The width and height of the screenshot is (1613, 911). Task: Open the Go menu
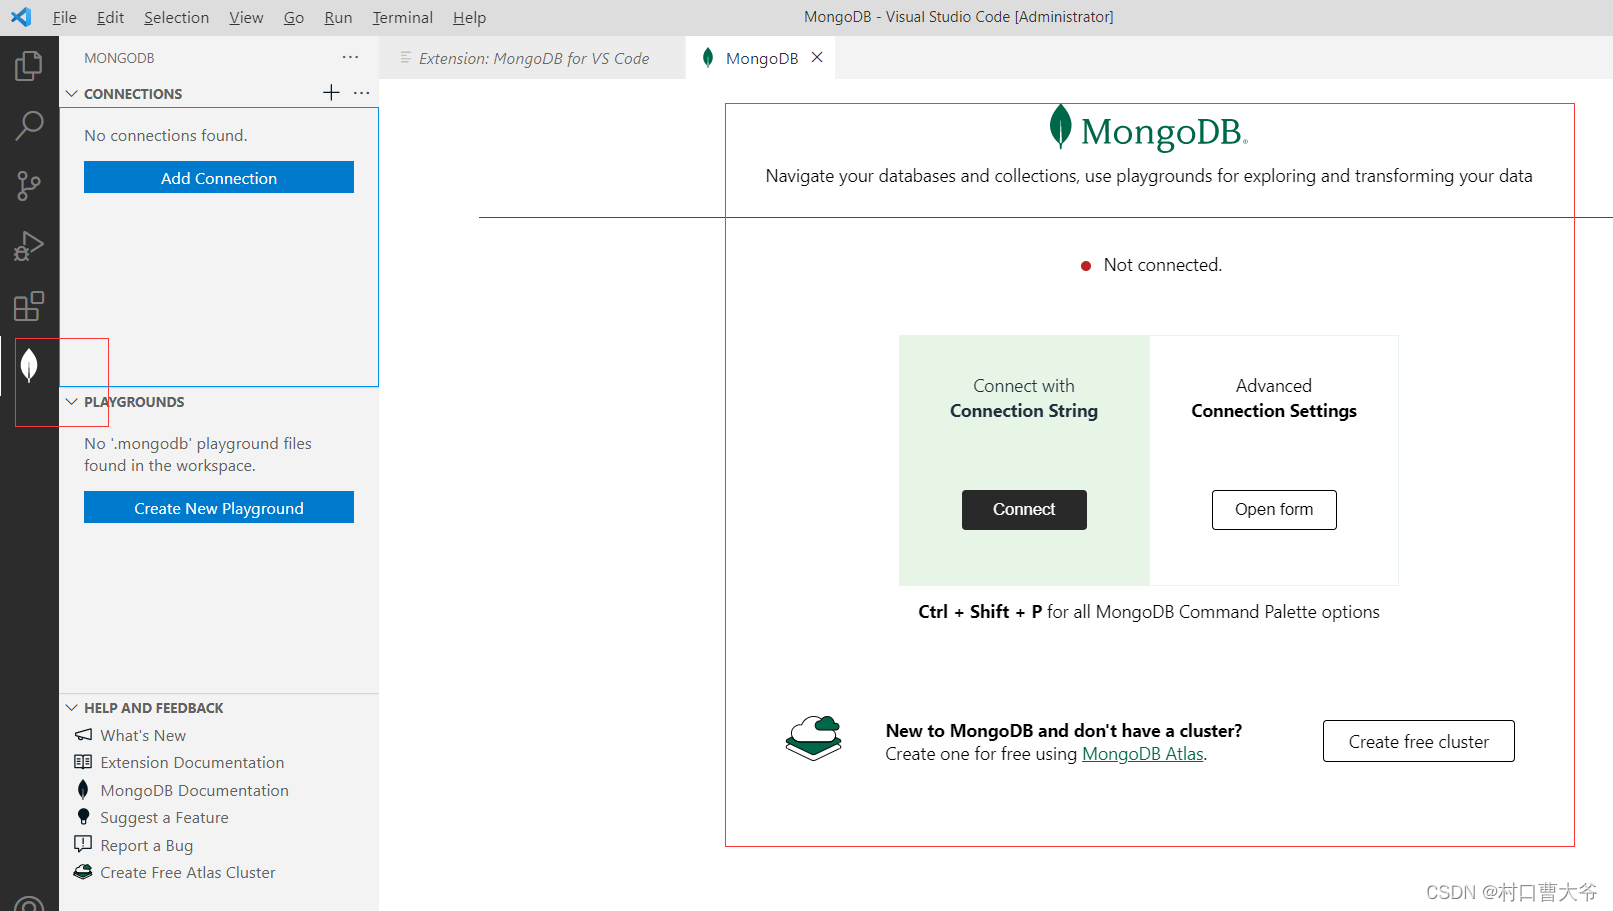pyautogui.click(x=293, y=17)
